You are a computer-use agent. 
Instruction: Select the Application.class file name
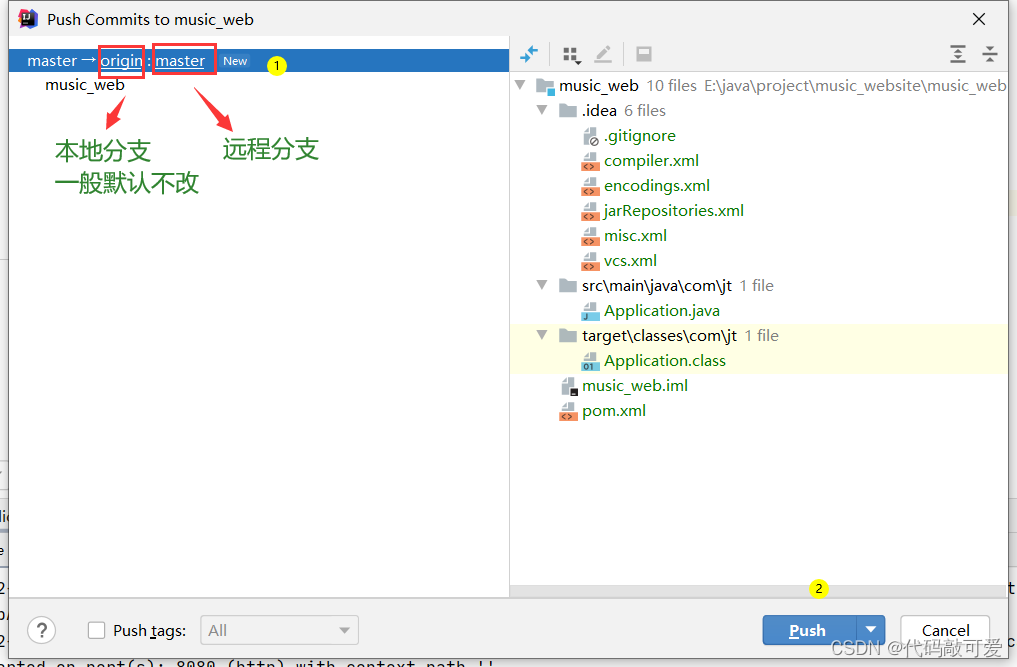pos(665,361)
